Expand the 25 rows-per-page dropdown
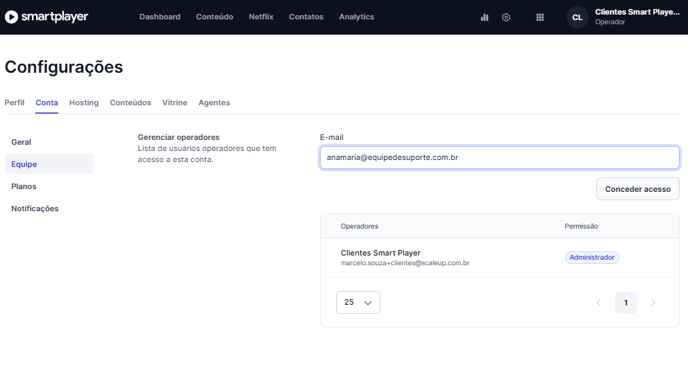This screenshot has width=688, height=374. point(358,302)
